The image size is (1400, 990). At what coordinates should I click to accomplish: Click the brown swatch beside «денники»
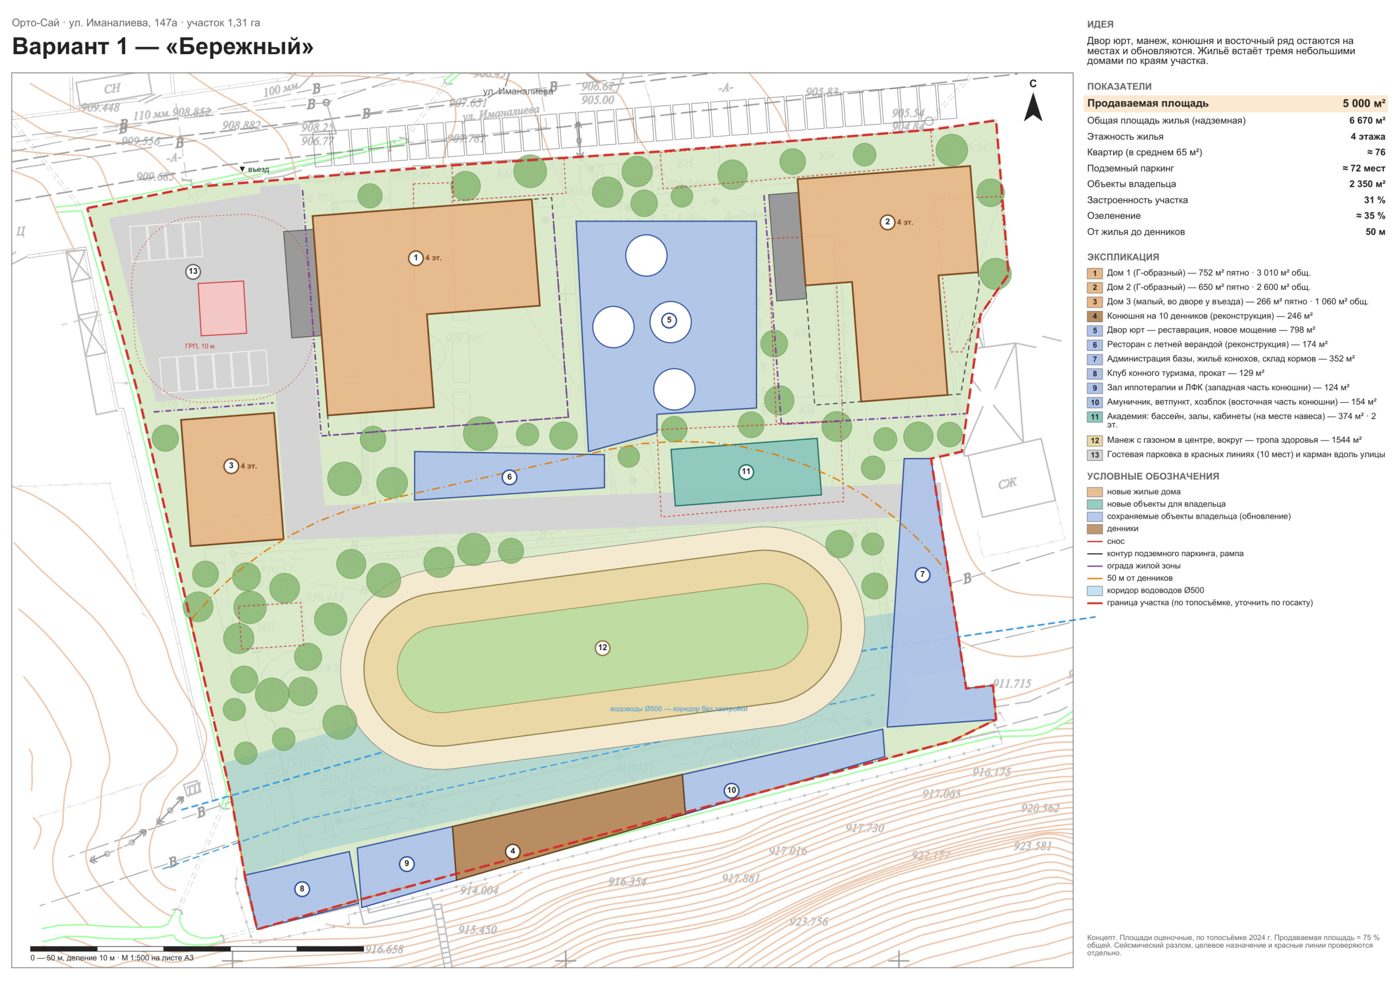tap(1095, 529)
